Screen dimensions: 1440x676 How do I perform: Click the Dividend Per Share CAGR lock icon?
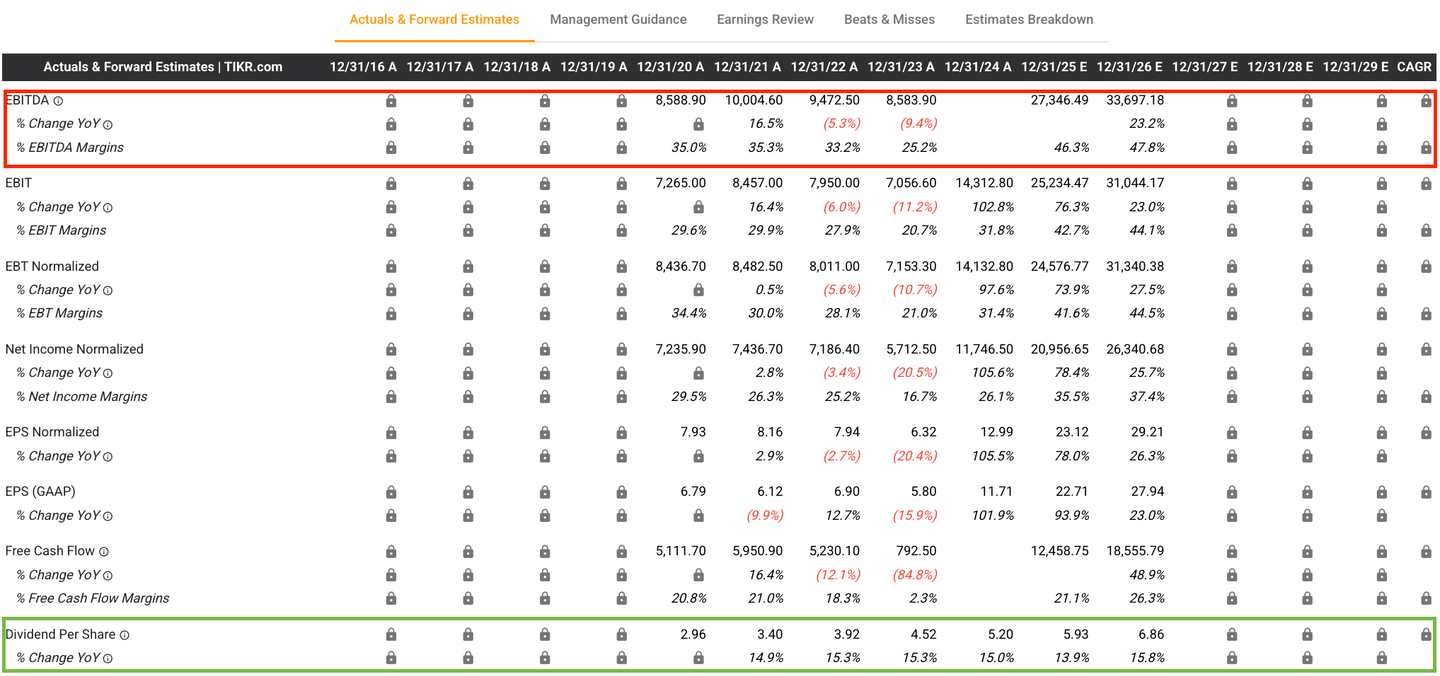coord(1426,635)
